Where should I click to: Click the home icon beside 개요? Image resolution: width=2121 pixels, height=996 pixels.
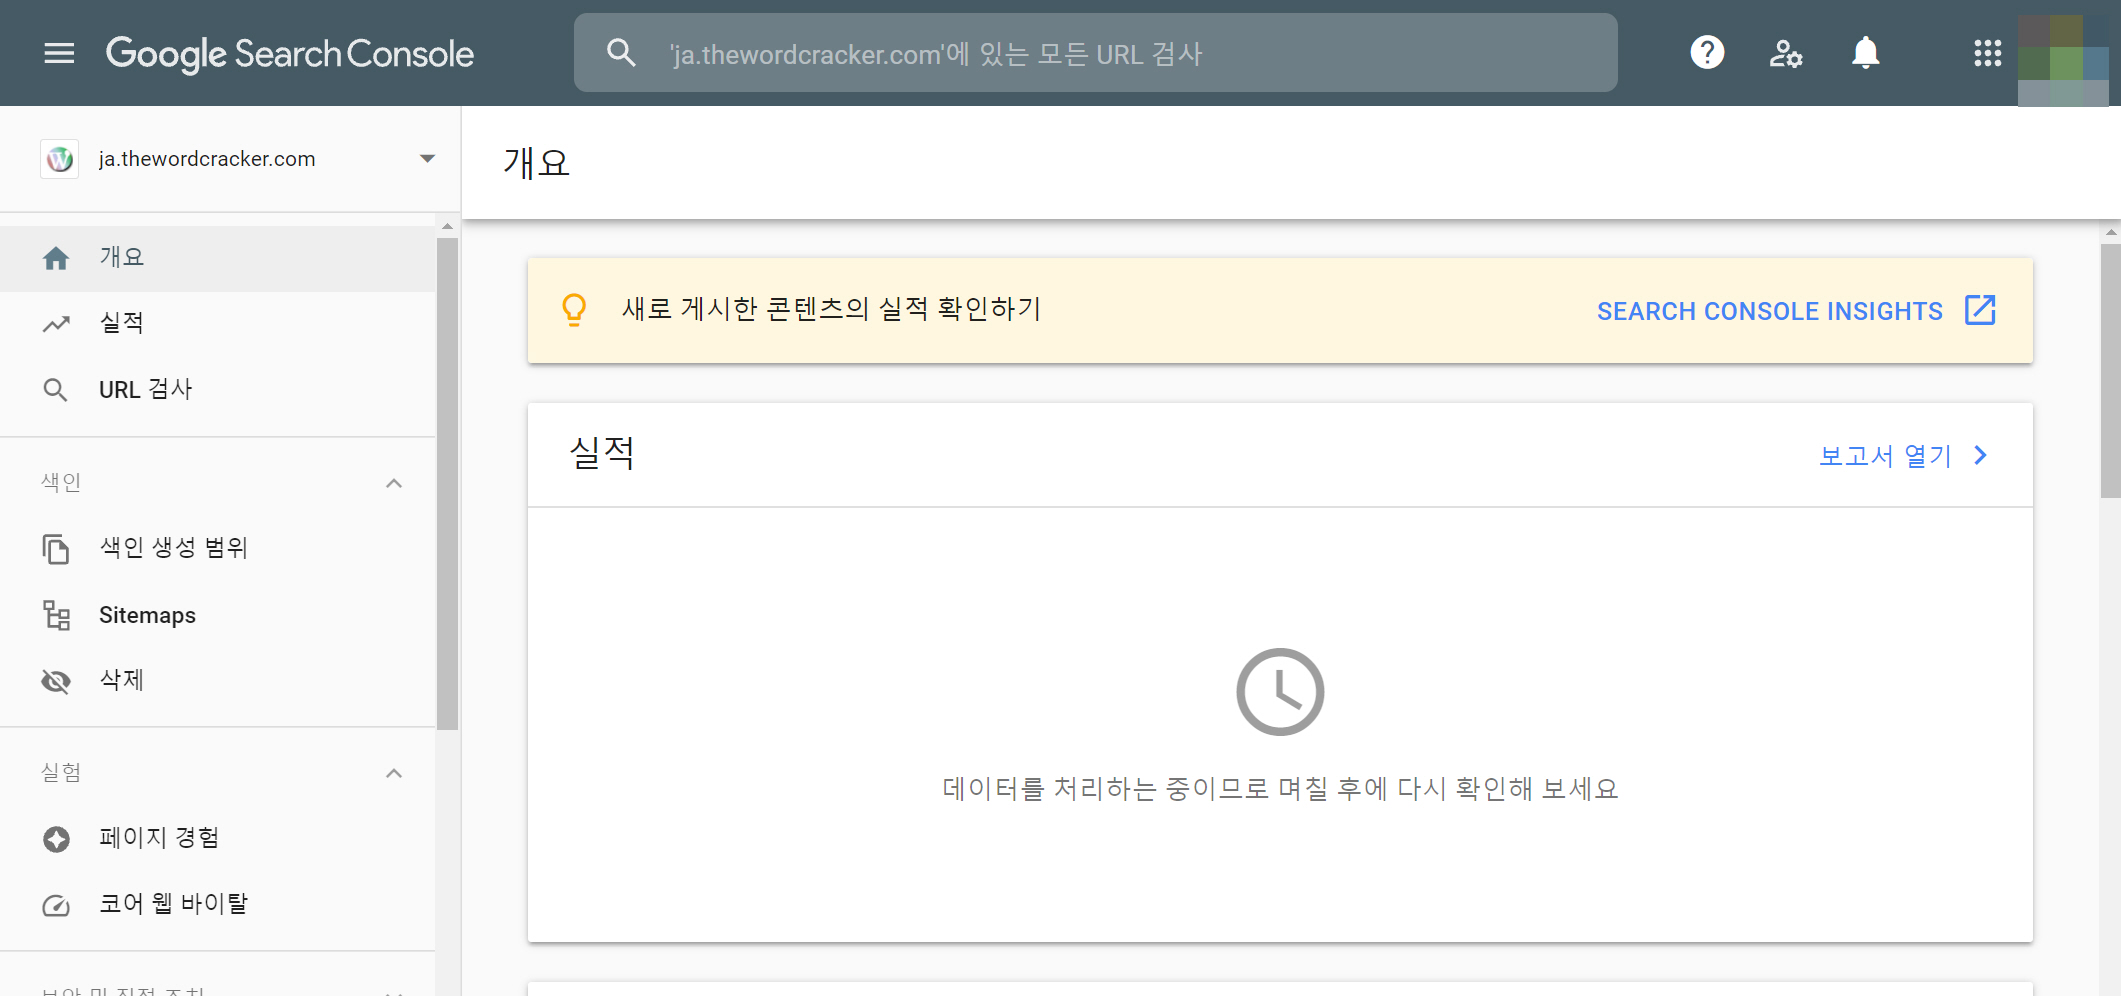pos(56,259)
